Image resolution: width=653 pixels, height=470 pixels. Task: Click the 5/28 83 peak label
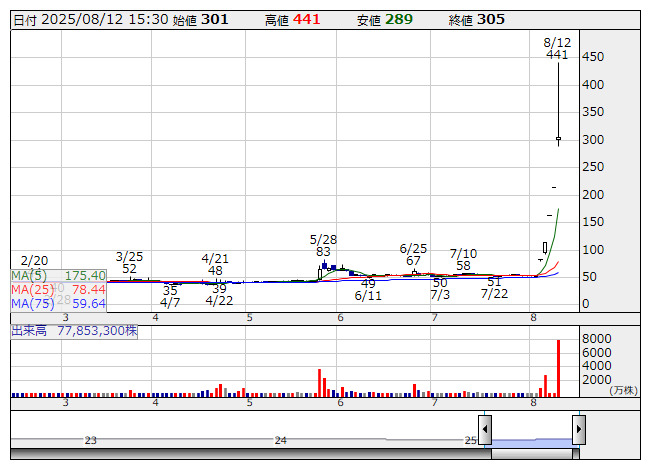click(323, 246)
